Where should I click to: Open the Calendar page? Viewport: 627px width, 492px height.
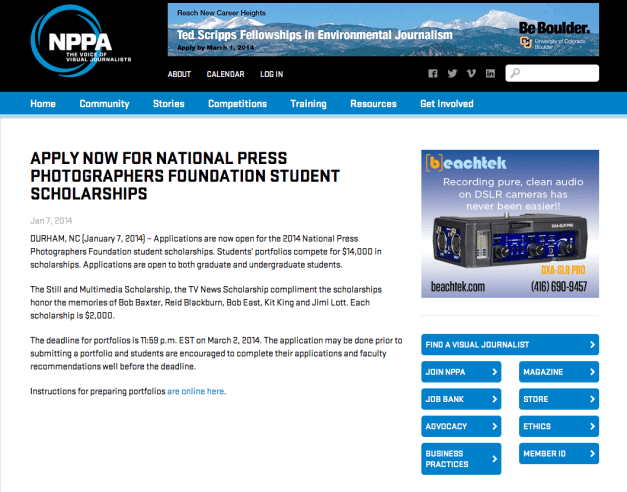coord(226,74)
